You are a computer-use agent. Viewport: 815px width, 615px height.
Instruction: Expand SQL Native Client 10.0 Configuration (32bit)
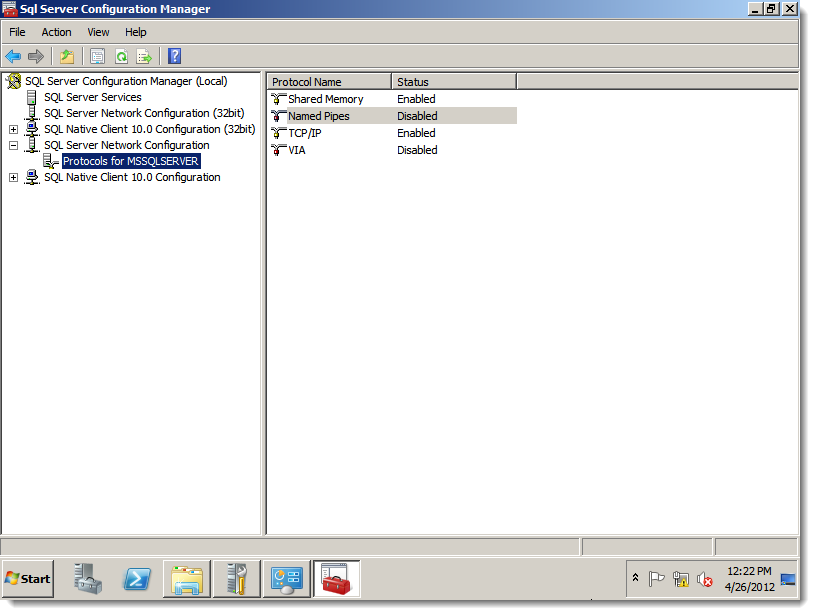(x=13, y=129)
